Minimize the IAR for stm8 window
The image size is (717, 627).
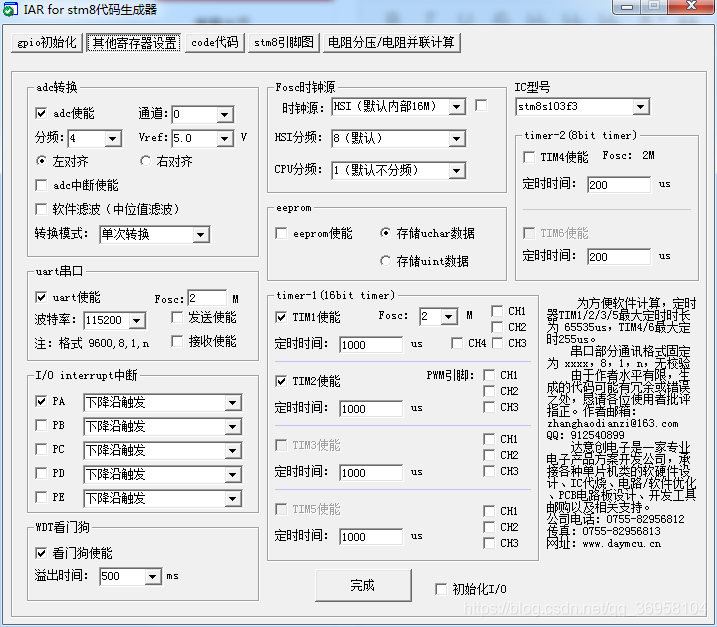(626, 6)
